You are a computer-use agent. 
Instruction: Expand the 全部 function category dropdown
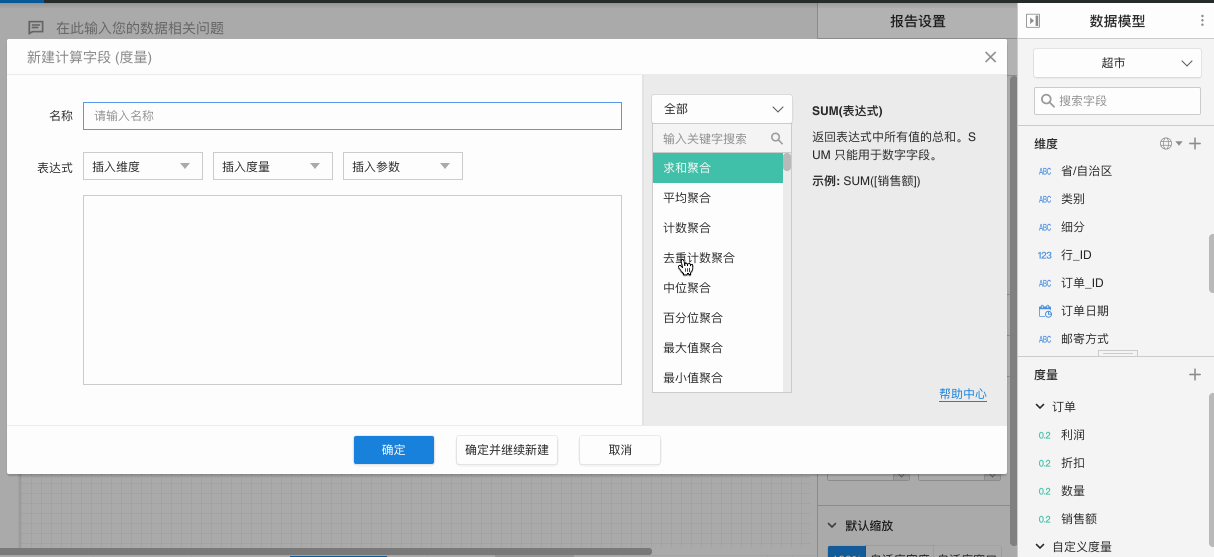tap(722, 109)
